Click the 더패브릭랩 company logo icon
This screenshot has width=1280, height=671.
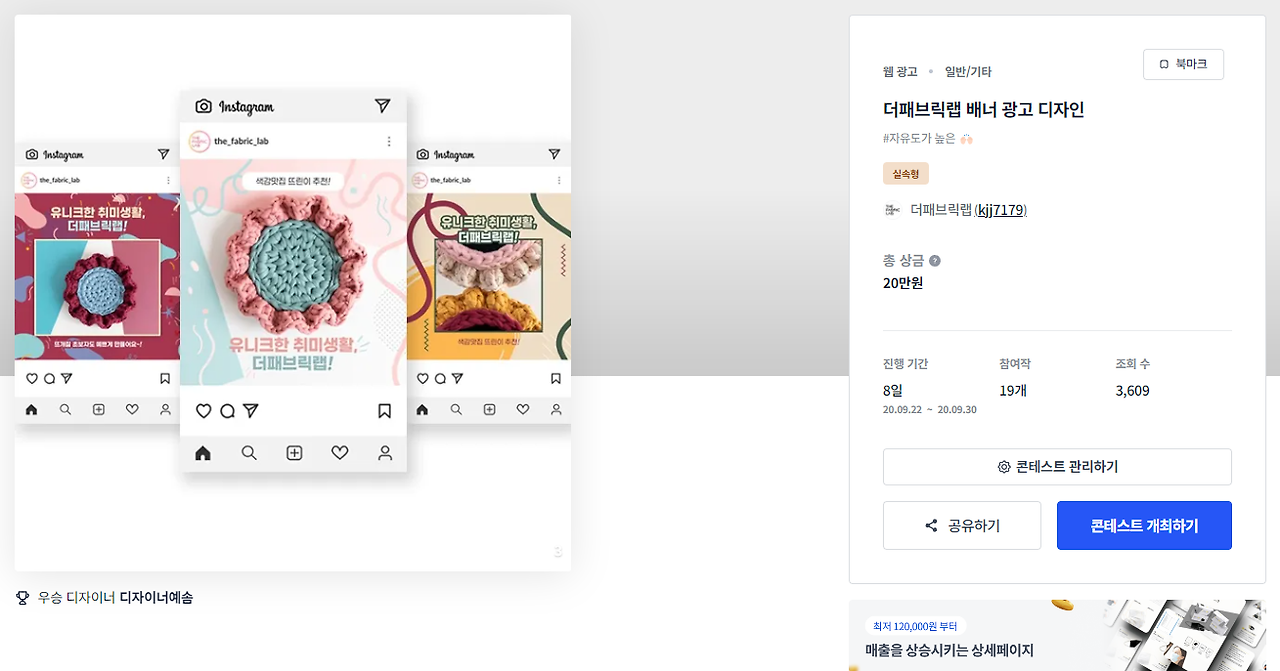[893, 210]
